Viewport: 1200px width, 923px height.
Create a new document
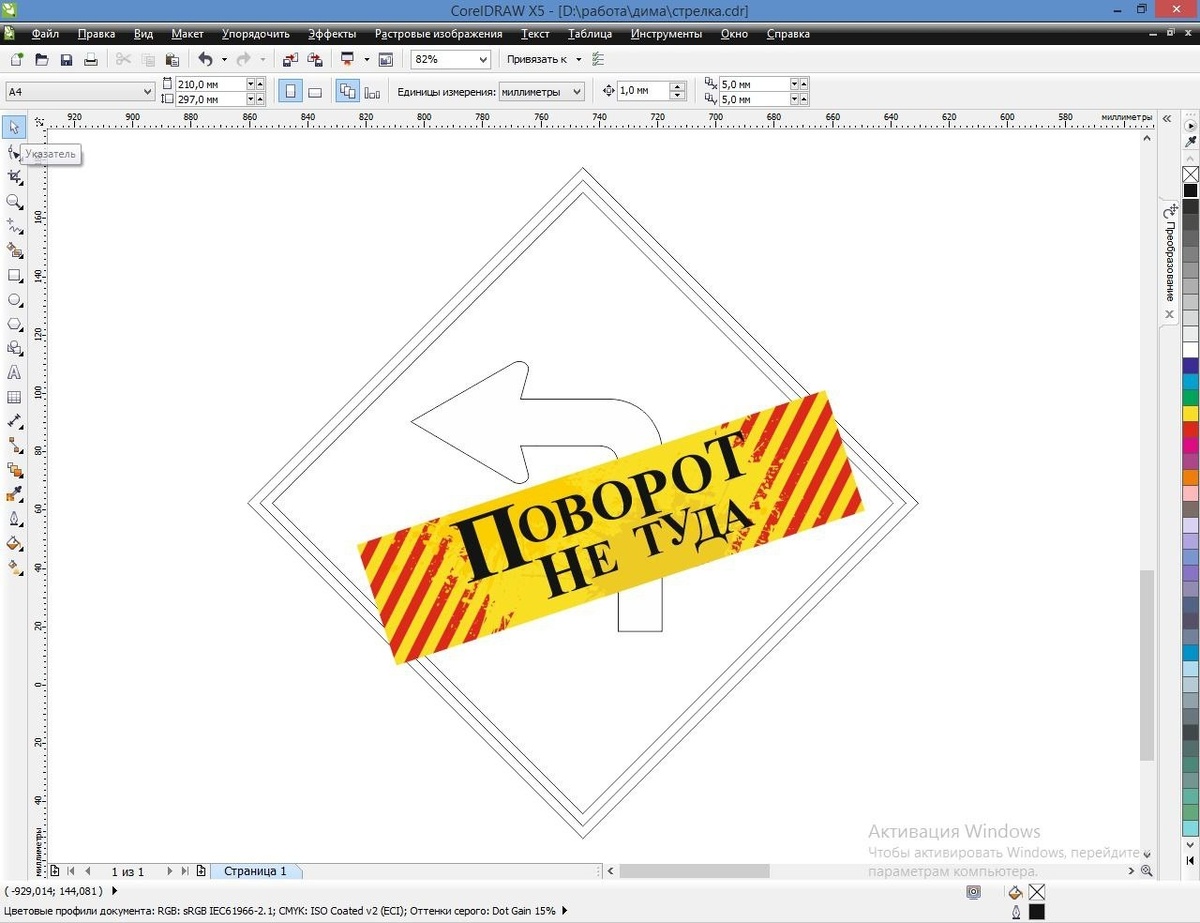click(17, 60)
